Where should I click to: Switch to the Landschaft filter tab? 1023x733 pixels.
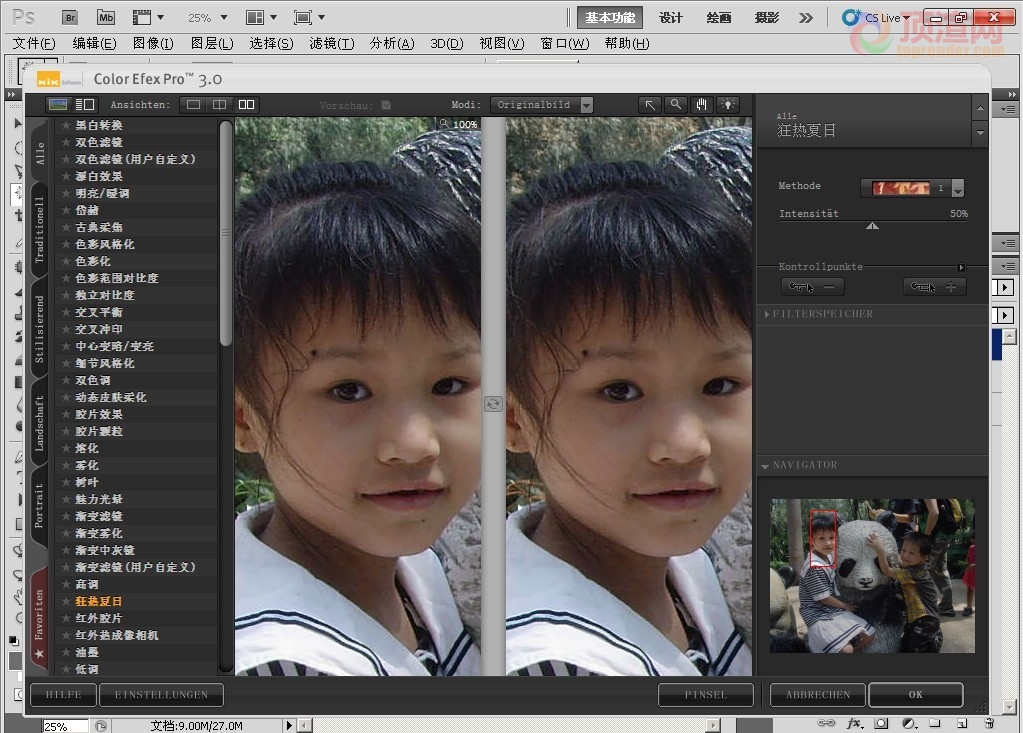pyautogui.click(x=39, y=424)
